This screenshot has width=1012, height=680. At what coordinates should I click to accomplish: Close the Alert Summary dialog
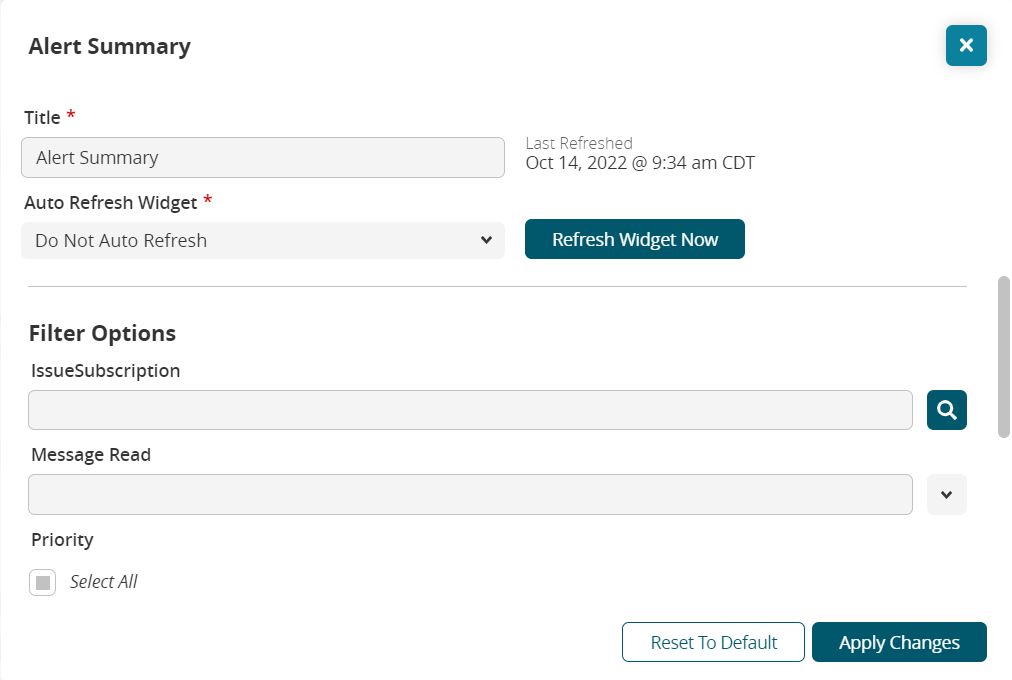pyautogui.click(x=966, y=46)
